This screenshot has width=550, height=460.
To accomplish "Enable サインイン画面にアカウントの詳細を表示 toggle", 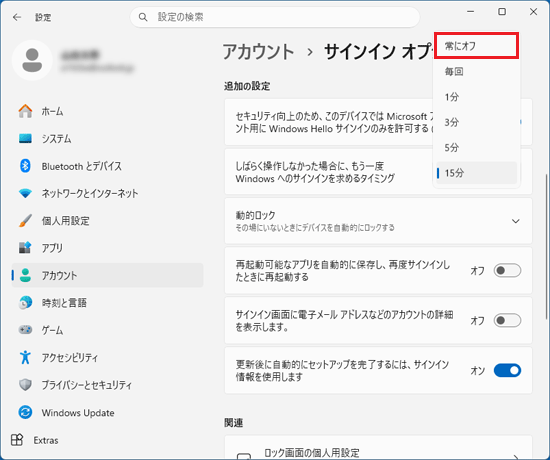I will [x=507, y=320].
